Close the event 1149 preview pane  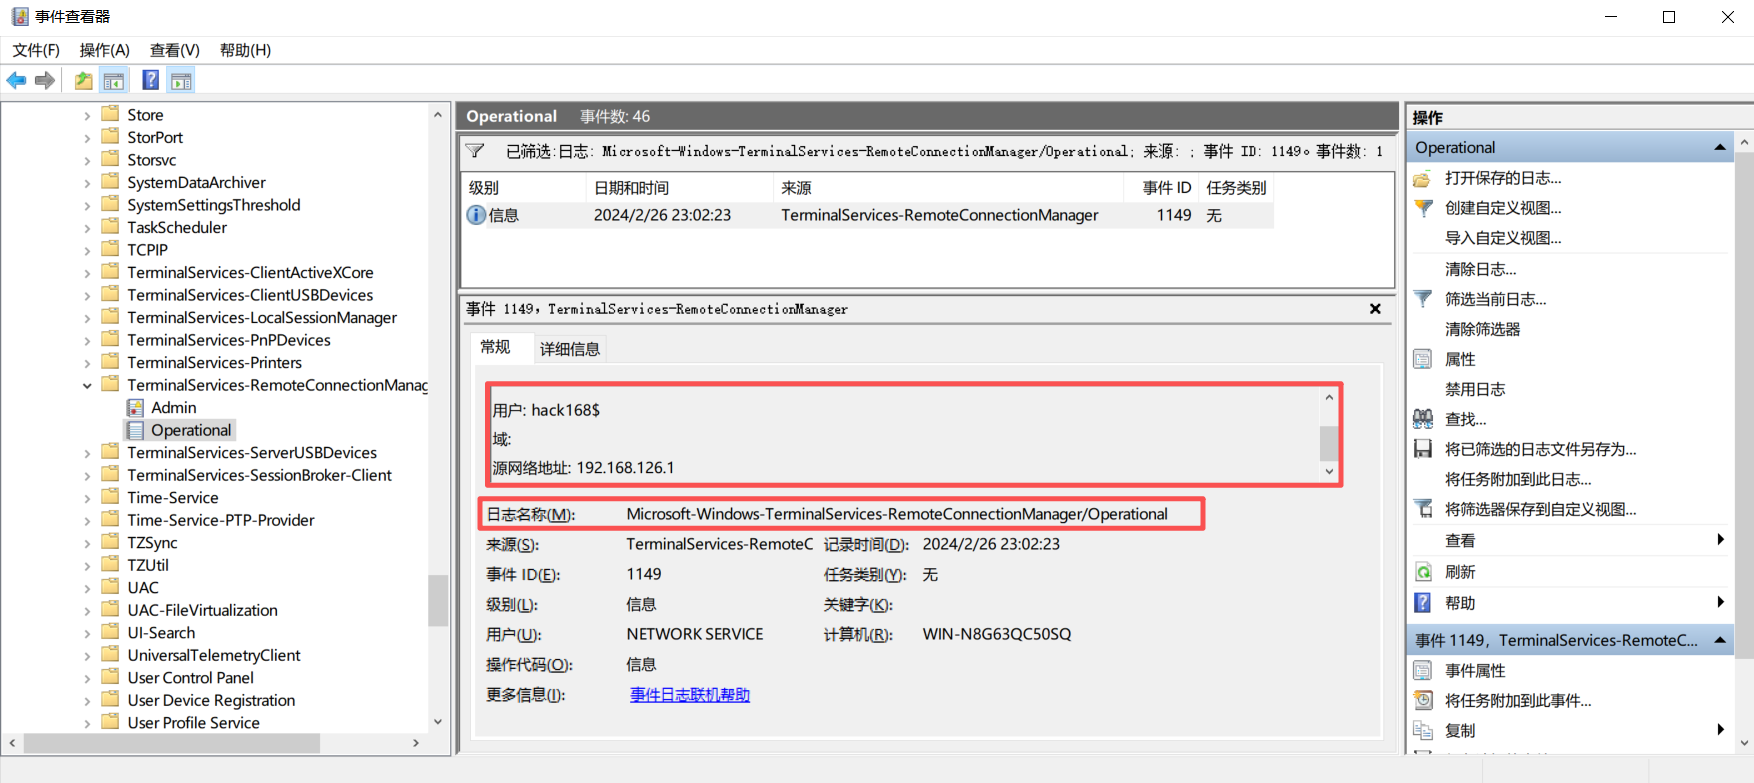(x=1375, y=309)
